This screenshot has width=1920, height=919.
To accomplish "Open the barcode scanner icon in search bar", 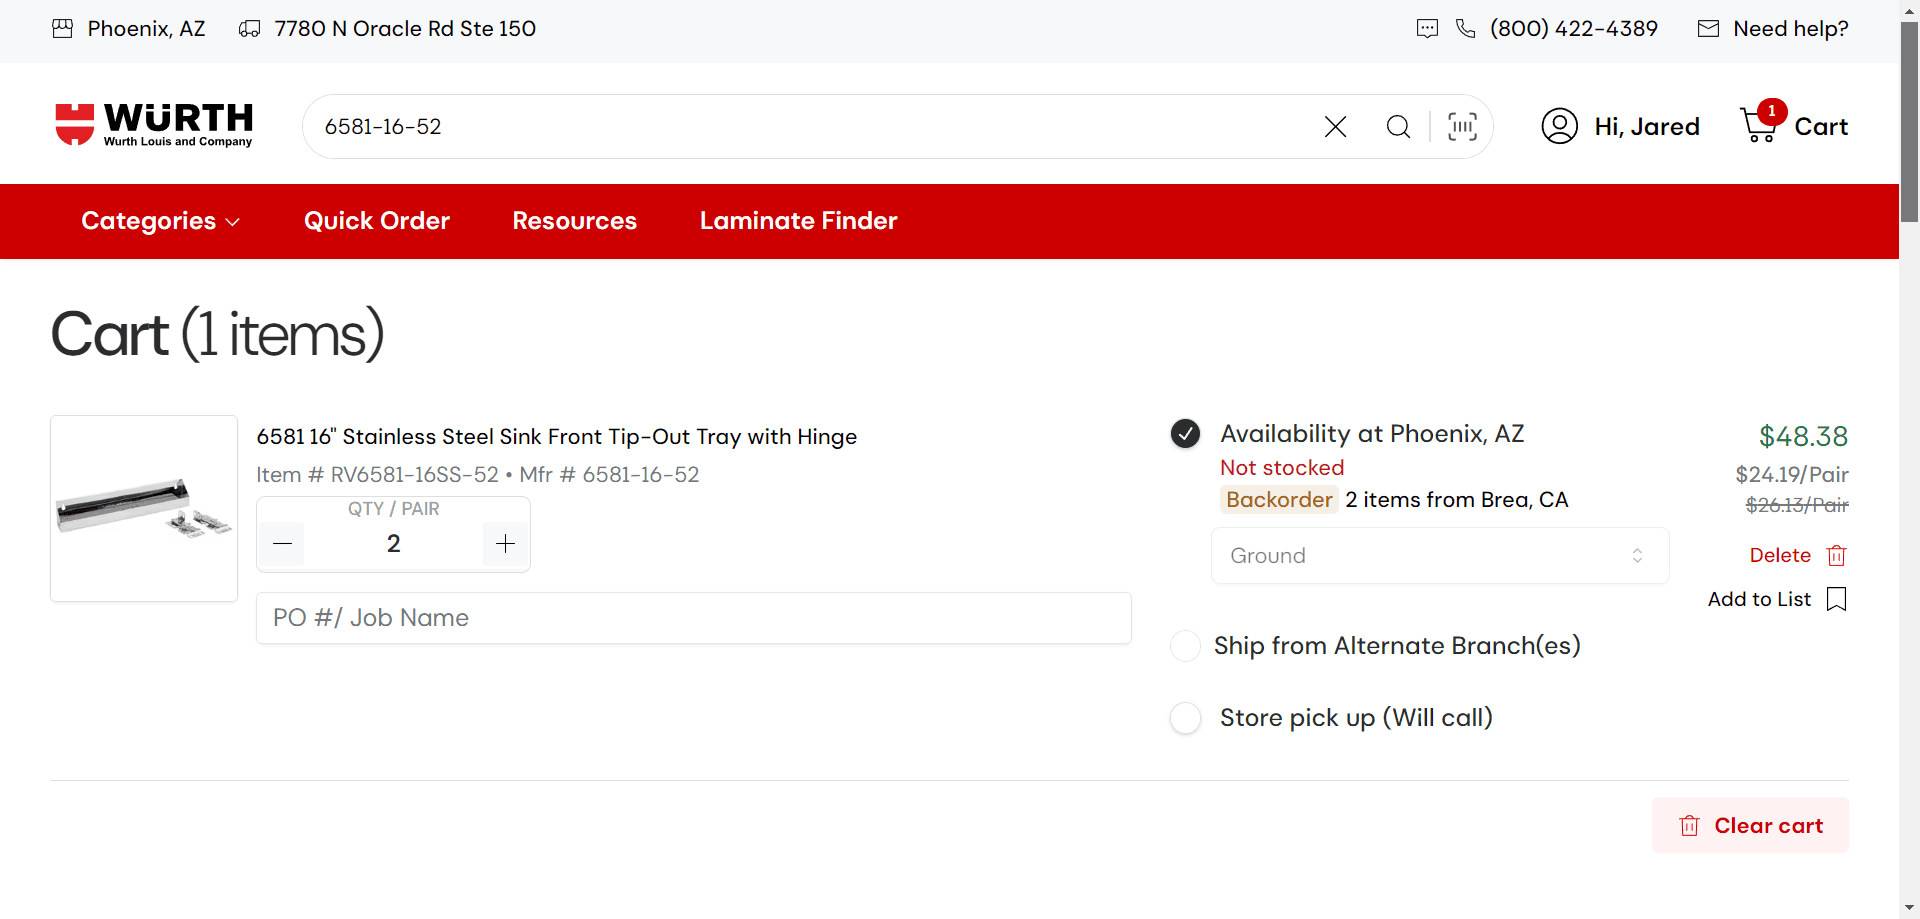I will point(1462,126).
